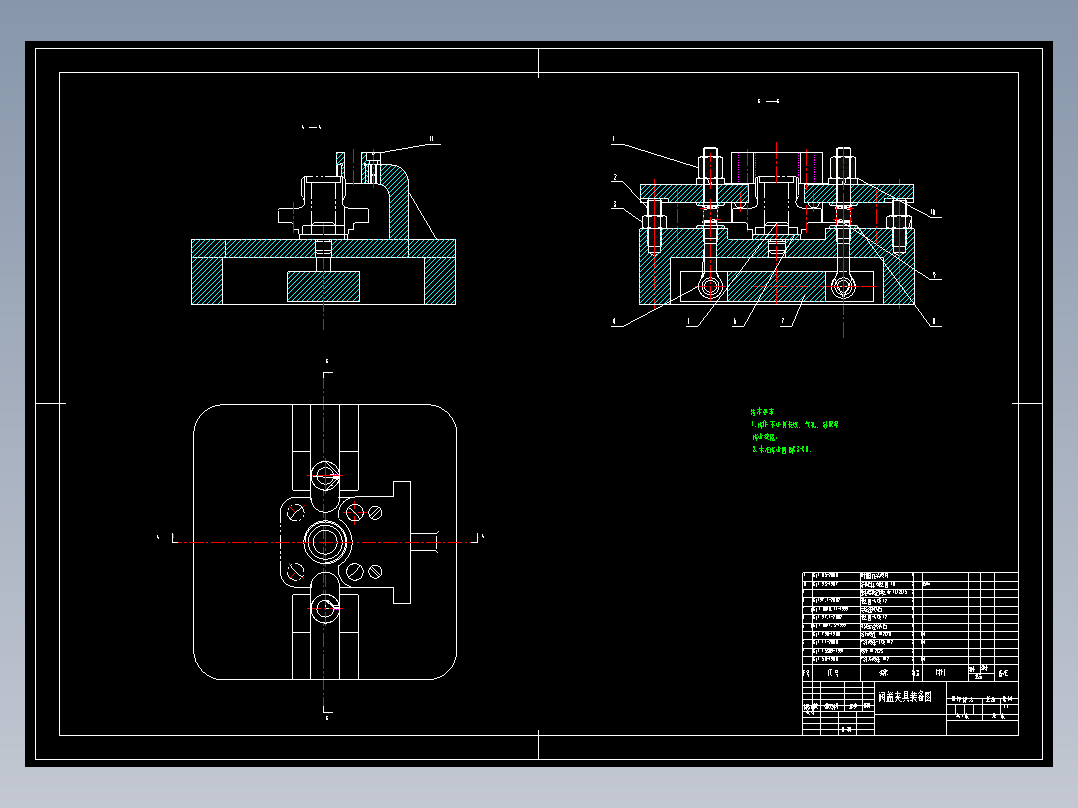This screenshot has height=808, width=1078.
Task: Select the parts list table top row
Action: [910, 576]
